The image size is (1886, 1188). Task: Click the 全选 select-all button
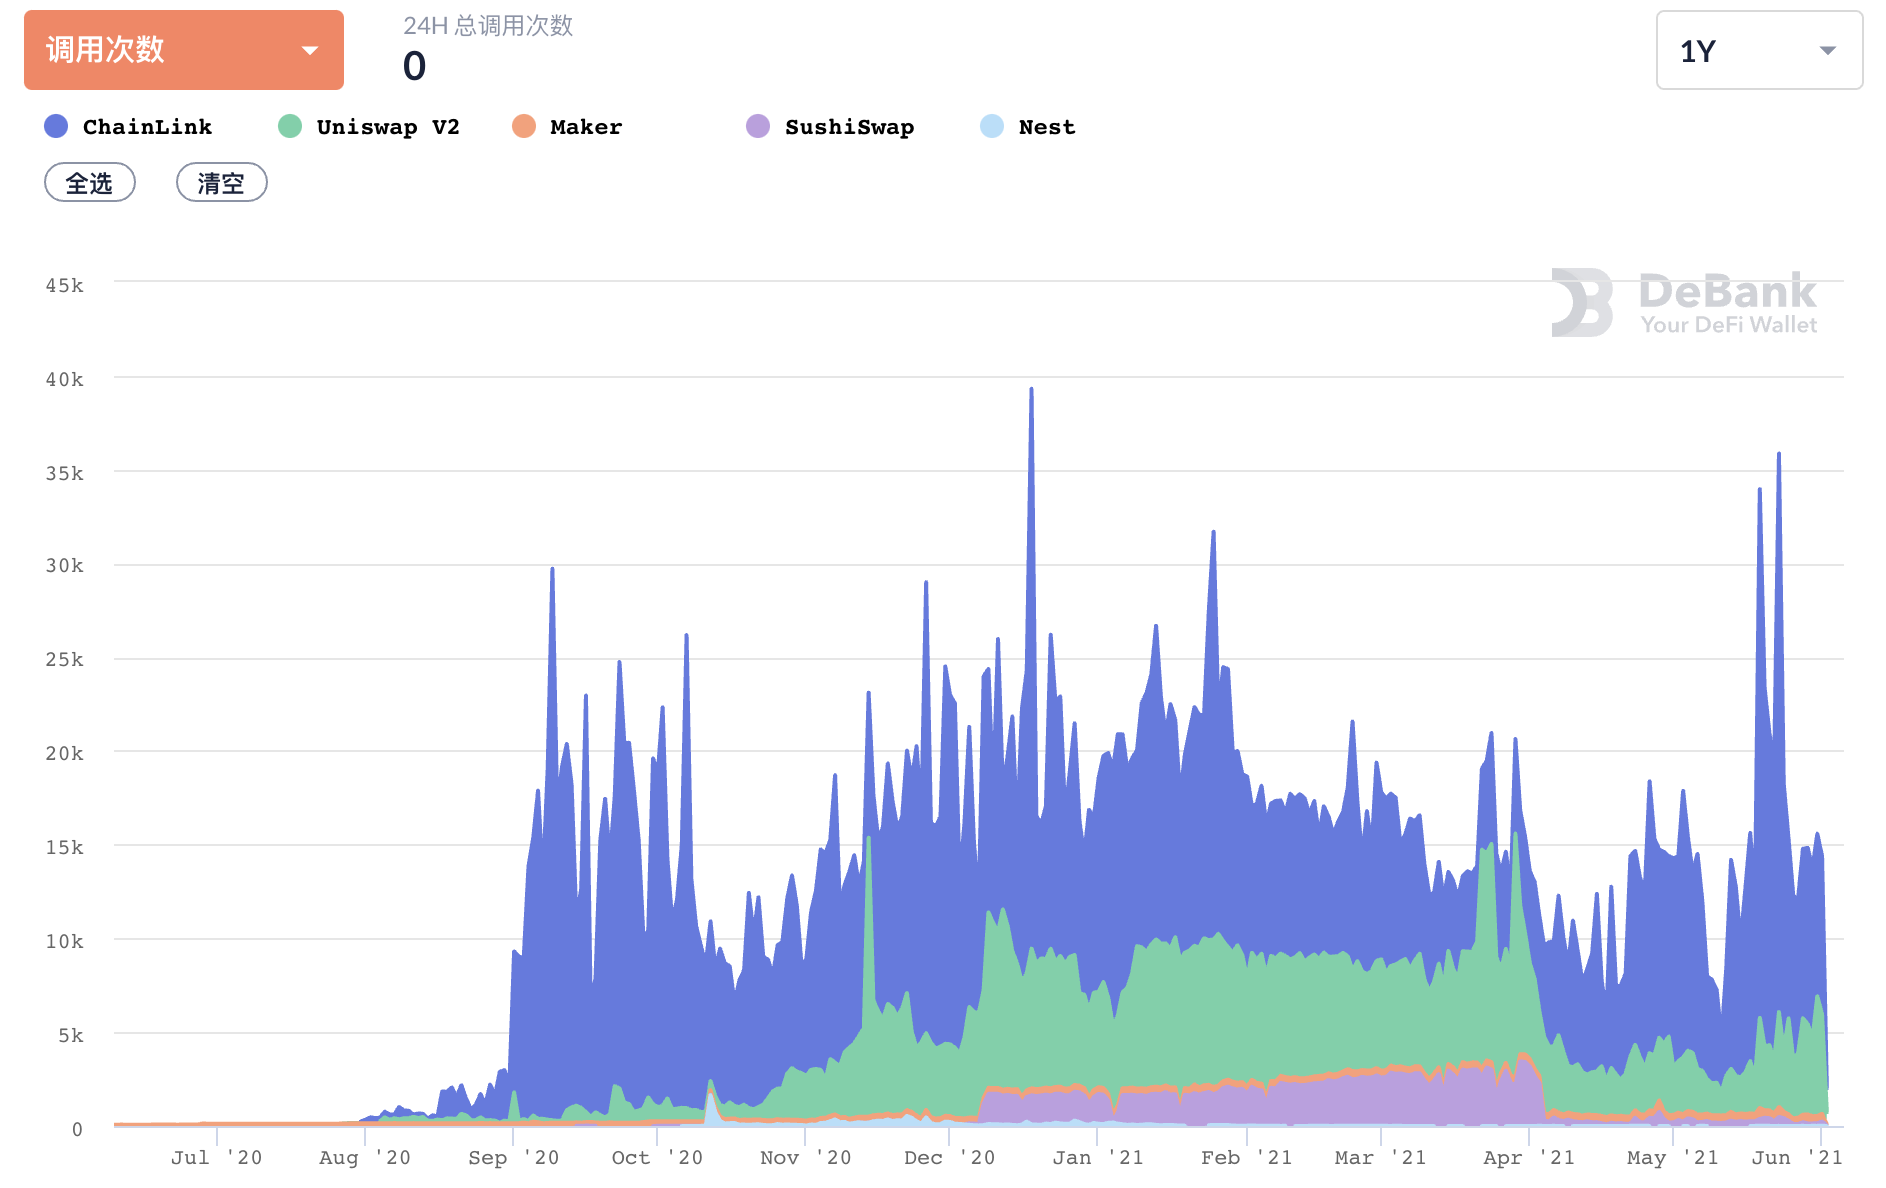tap(90, 182)
